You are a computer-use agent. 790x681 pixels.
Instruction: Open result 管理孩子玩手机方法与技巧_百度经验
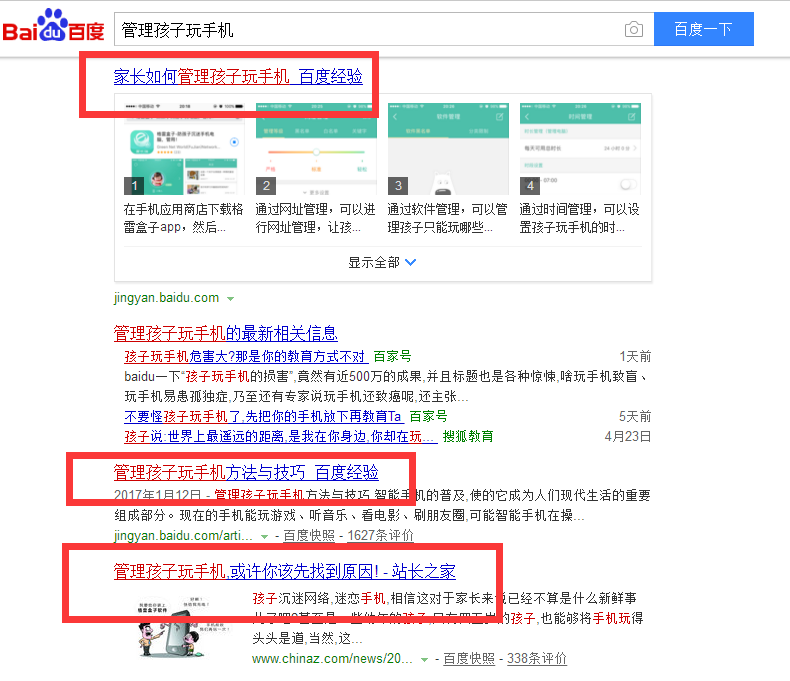click(x=246, y=472)
